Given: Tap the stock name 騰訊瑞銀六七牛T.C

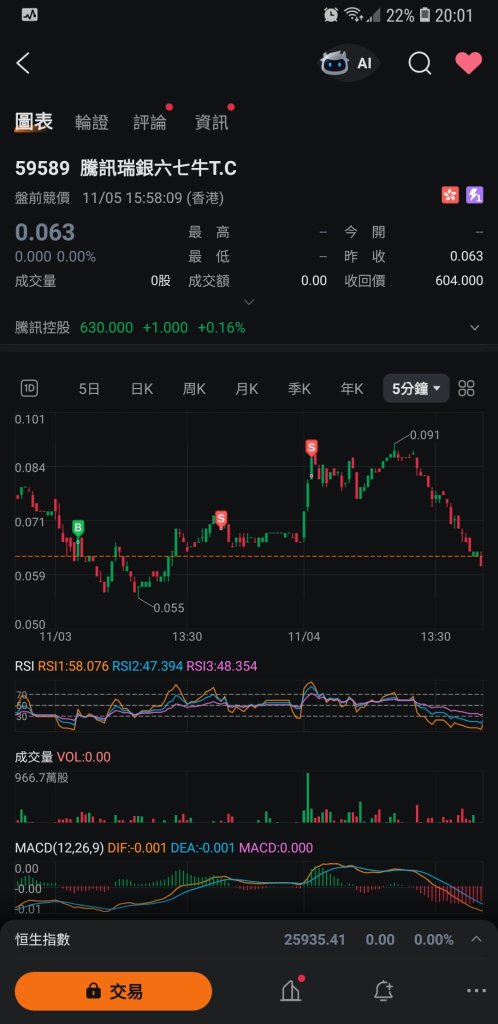Looking at the screenshot, I should point(158,168).
